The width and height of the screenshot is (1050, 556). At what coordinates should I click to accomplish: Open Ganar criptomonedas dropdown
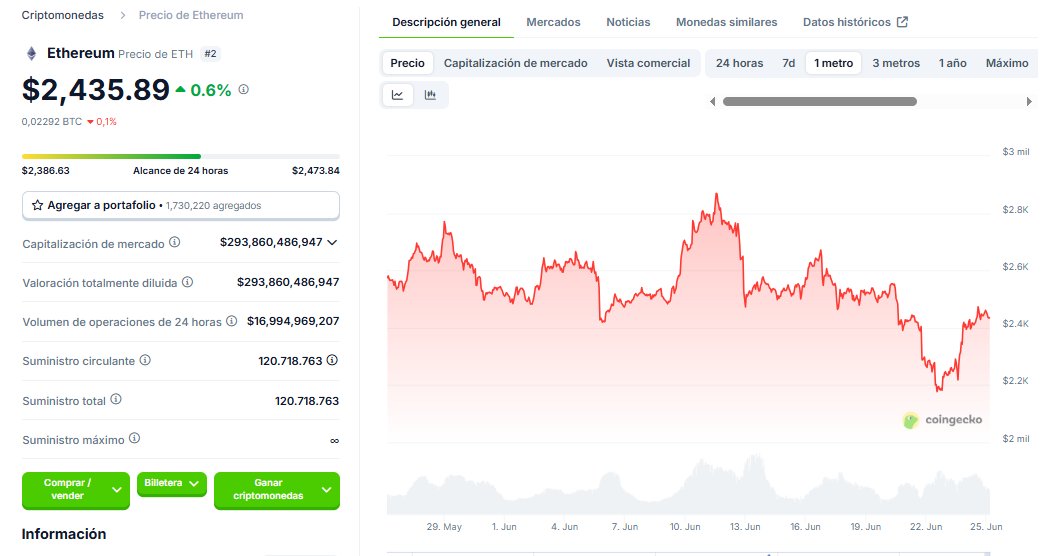click(277, 490)
